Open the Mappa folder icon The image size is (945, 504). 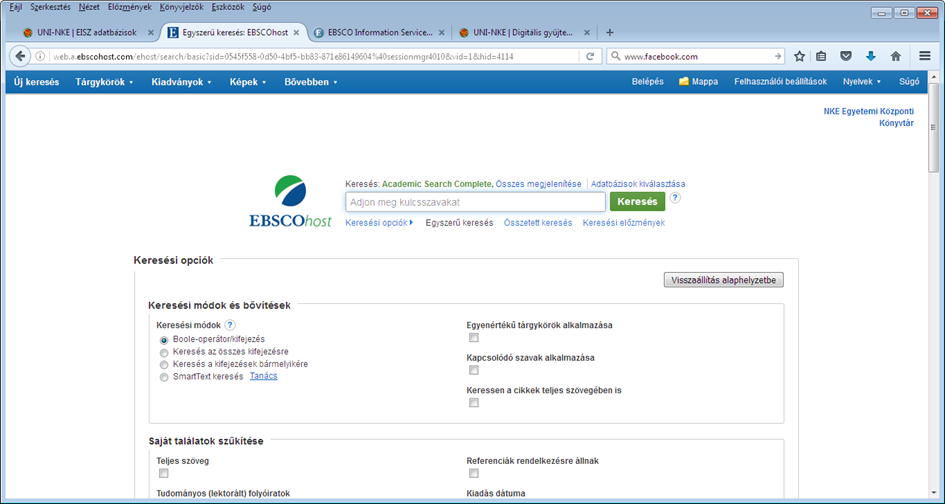click(683, 81)
